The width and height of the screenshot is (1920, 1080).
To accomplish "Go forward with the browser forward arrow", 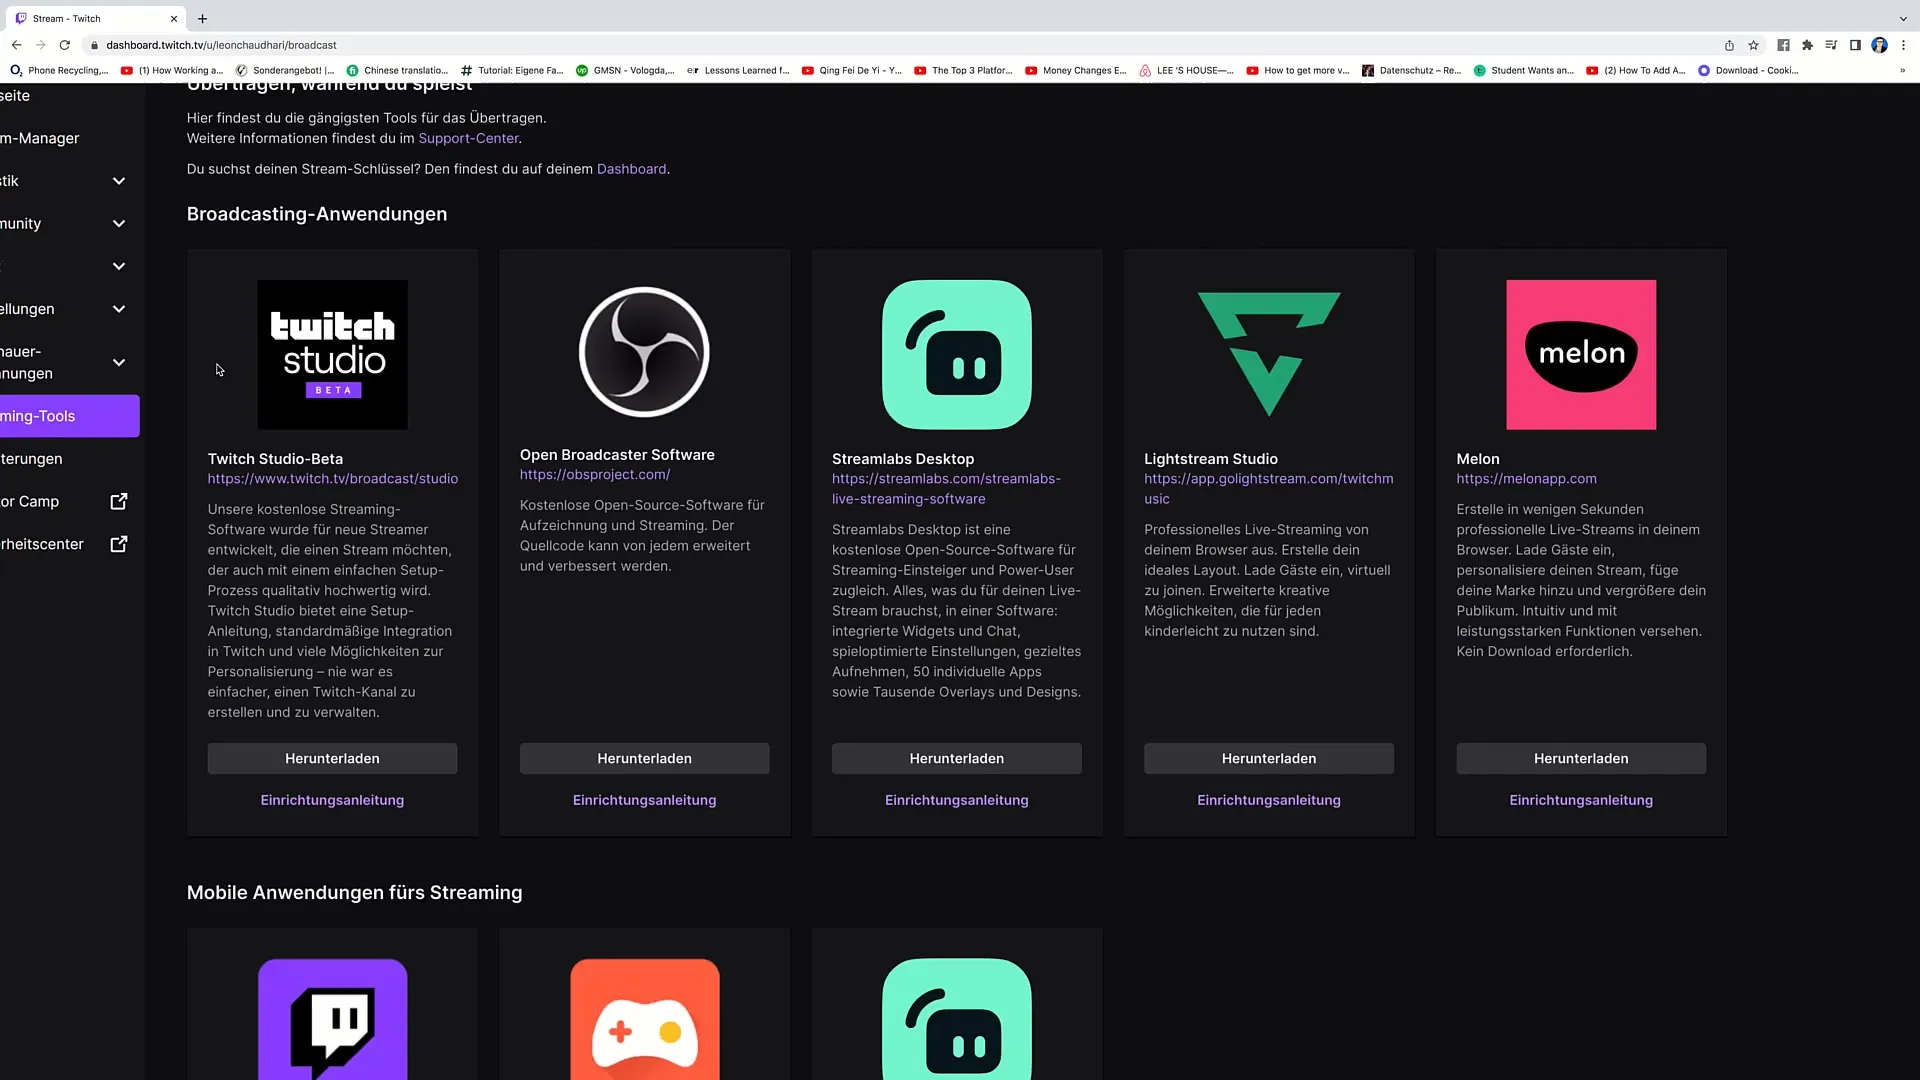I will [x=40, y=45].
